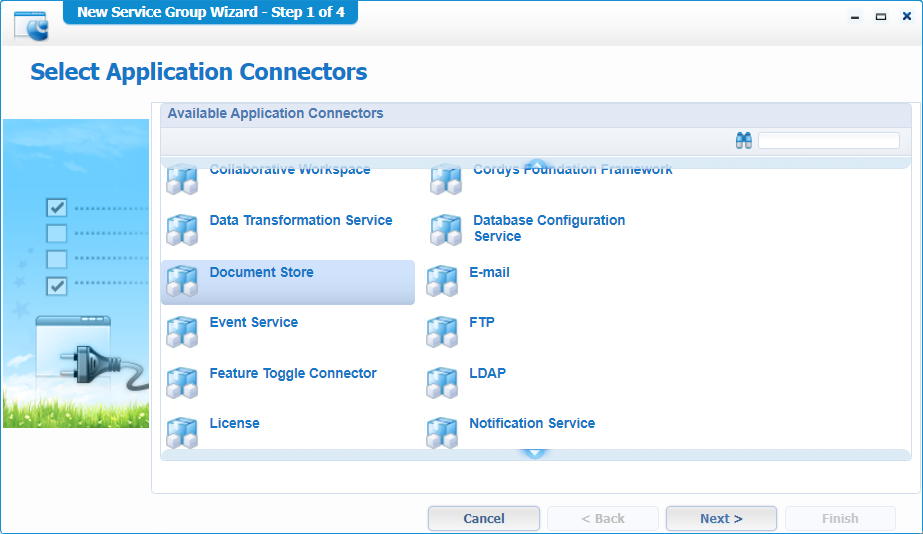Pick the Feature Toggle Connector icon
923x534 pixels.
pos(182,382)
